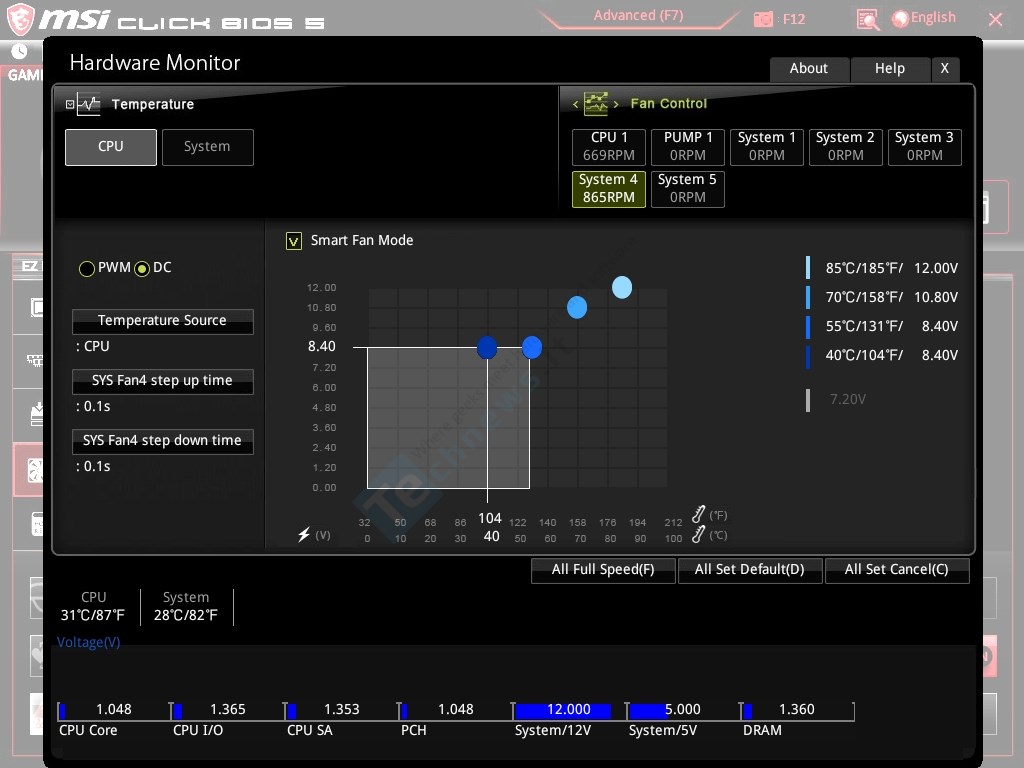1024x768 pixels.
Task: Click the MSI dragon logo
Action: (21, 18)
